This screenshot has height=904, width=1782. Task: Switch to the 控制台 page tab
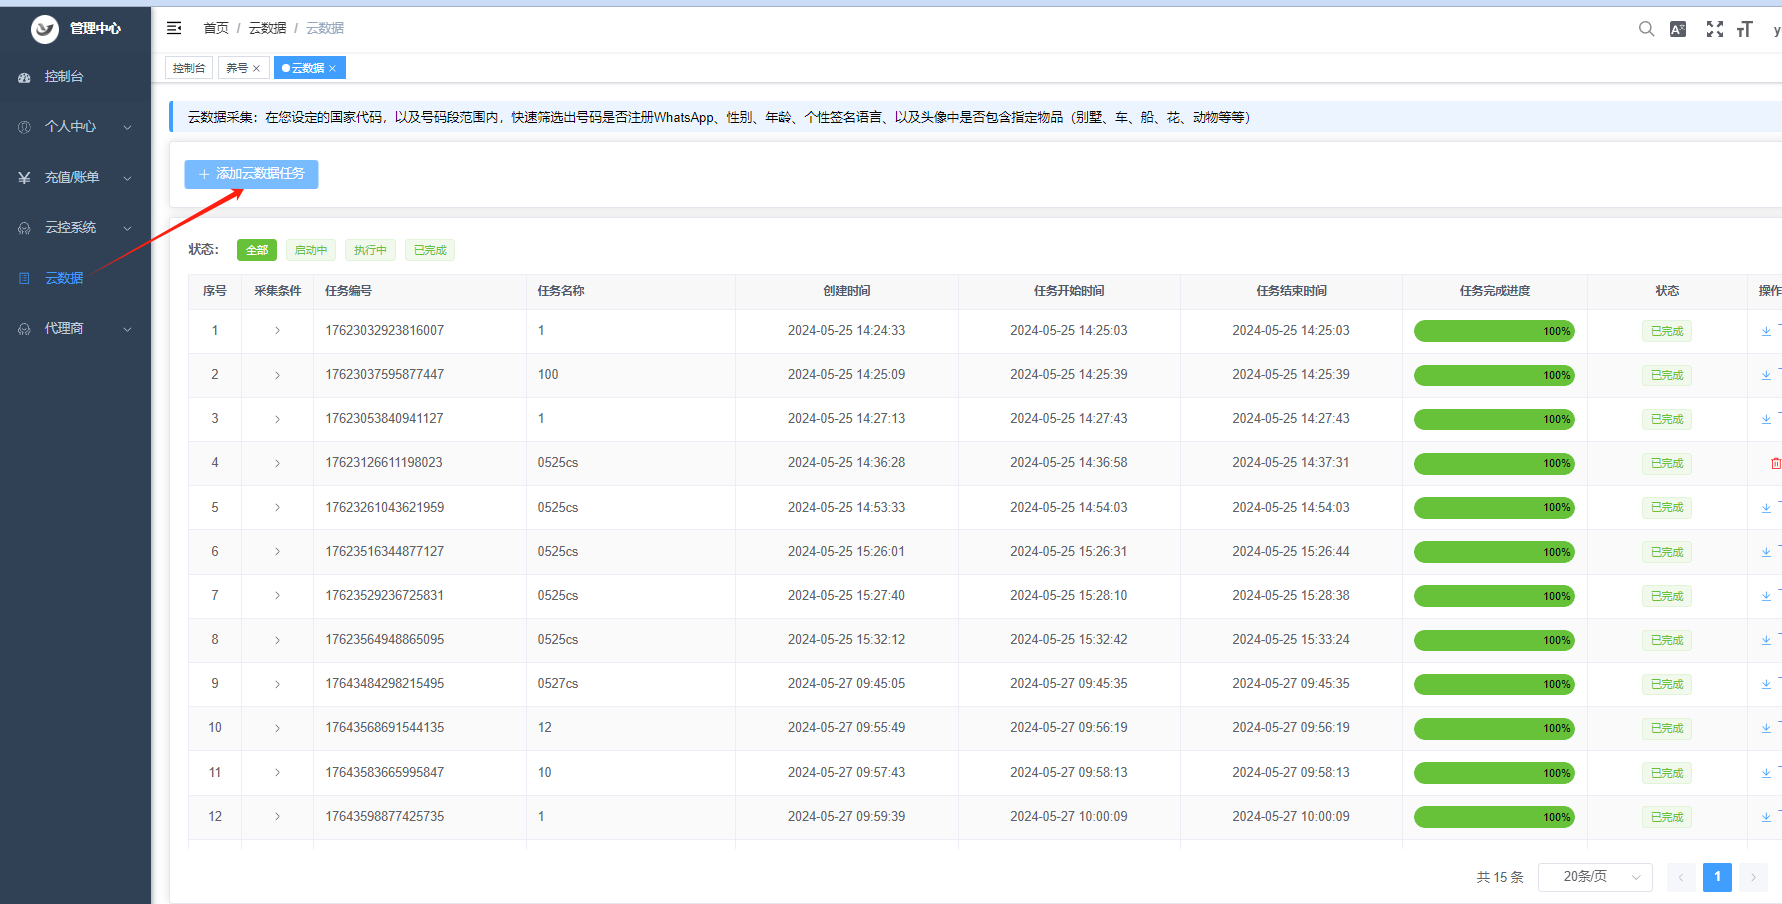pyautogui.click(x=189, y=68)
